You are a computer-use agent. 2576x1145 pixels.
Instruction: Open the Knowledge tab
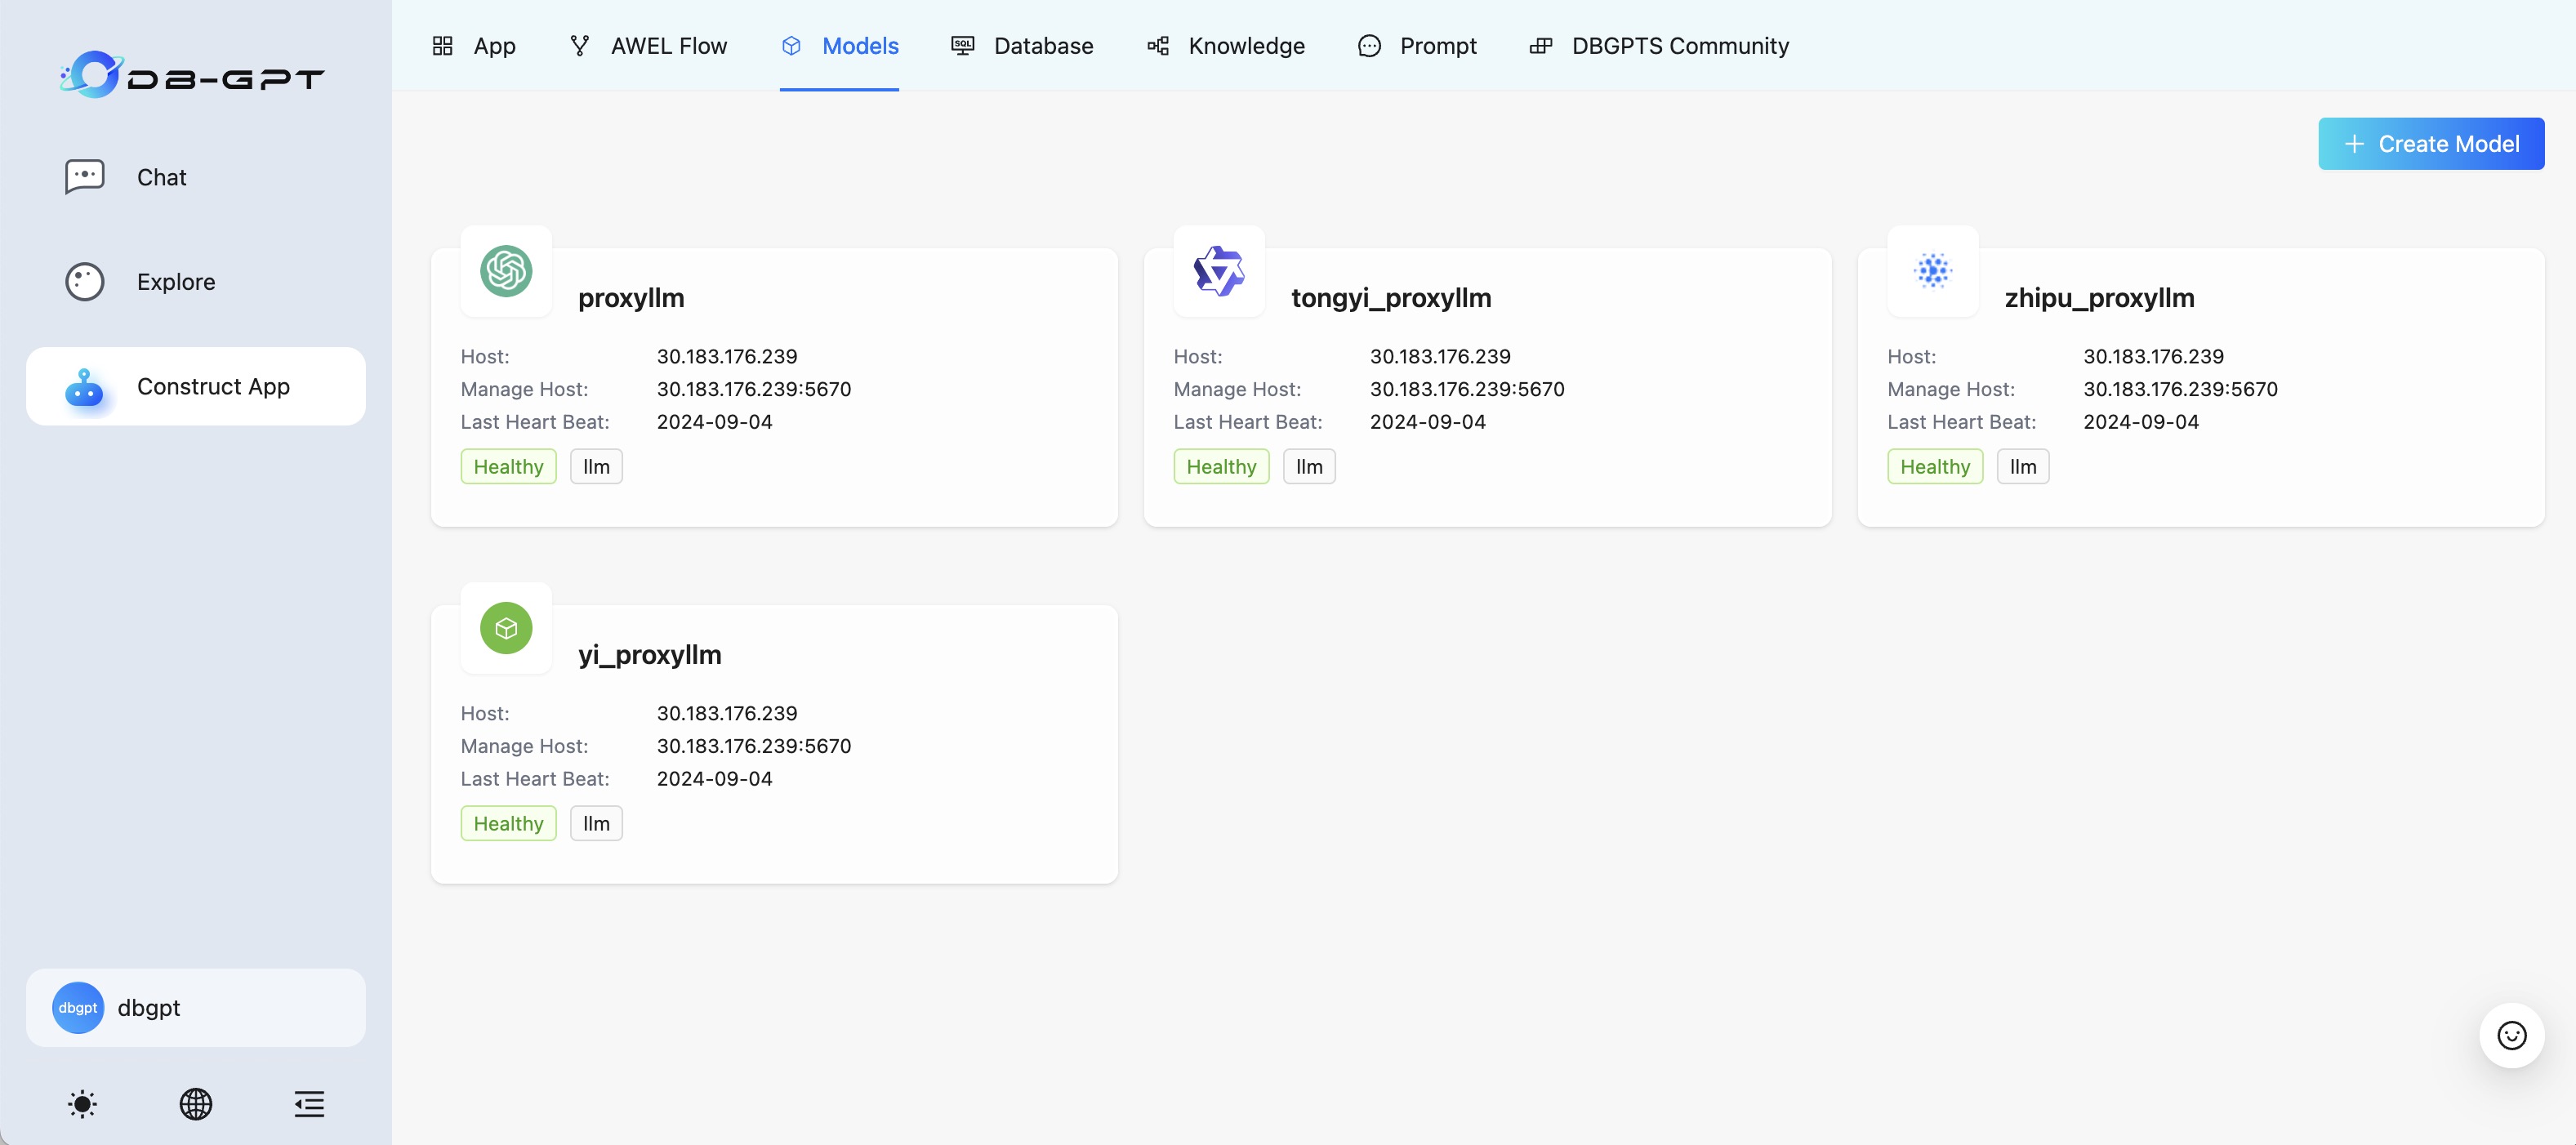pos(1225,45)
